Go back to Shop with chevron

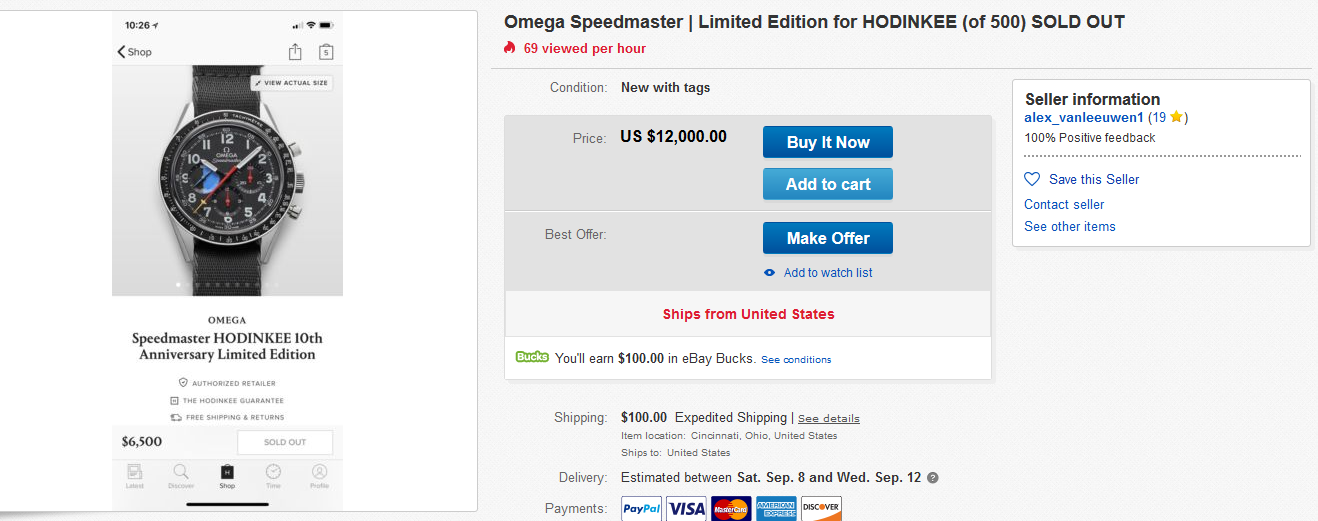(x=122, y=52)
